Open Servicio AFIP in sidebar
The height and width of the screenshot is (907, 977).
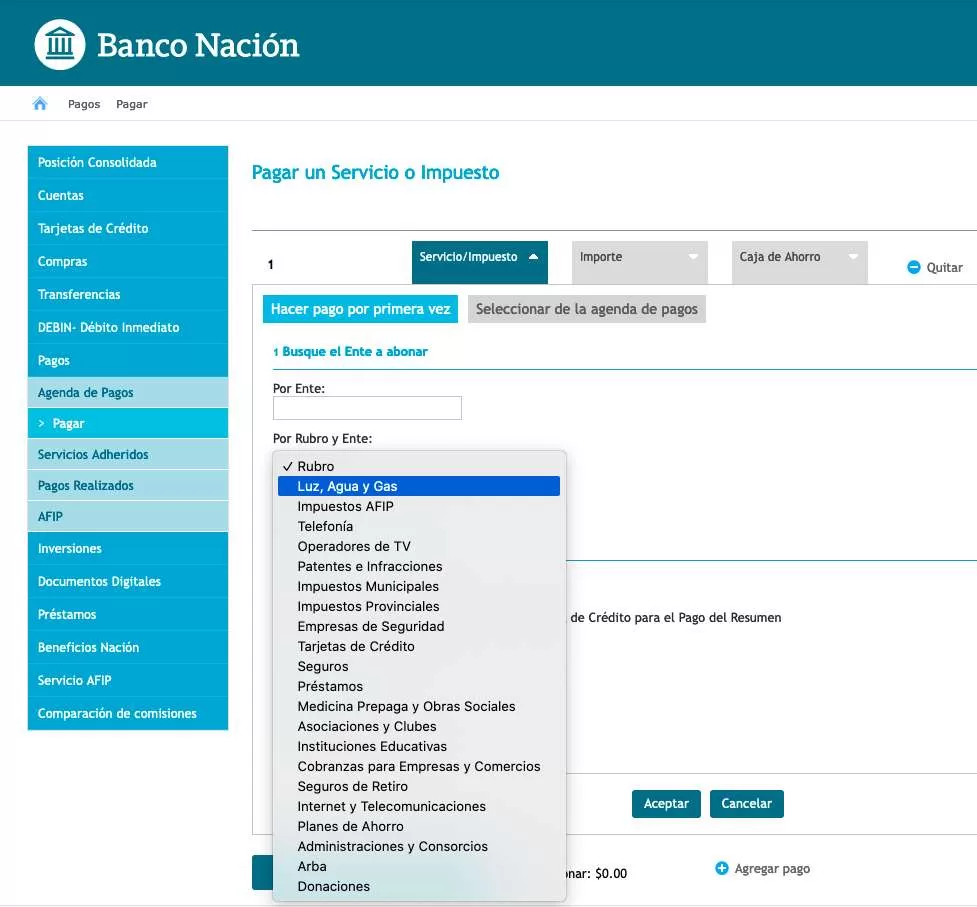click(128, 680)
